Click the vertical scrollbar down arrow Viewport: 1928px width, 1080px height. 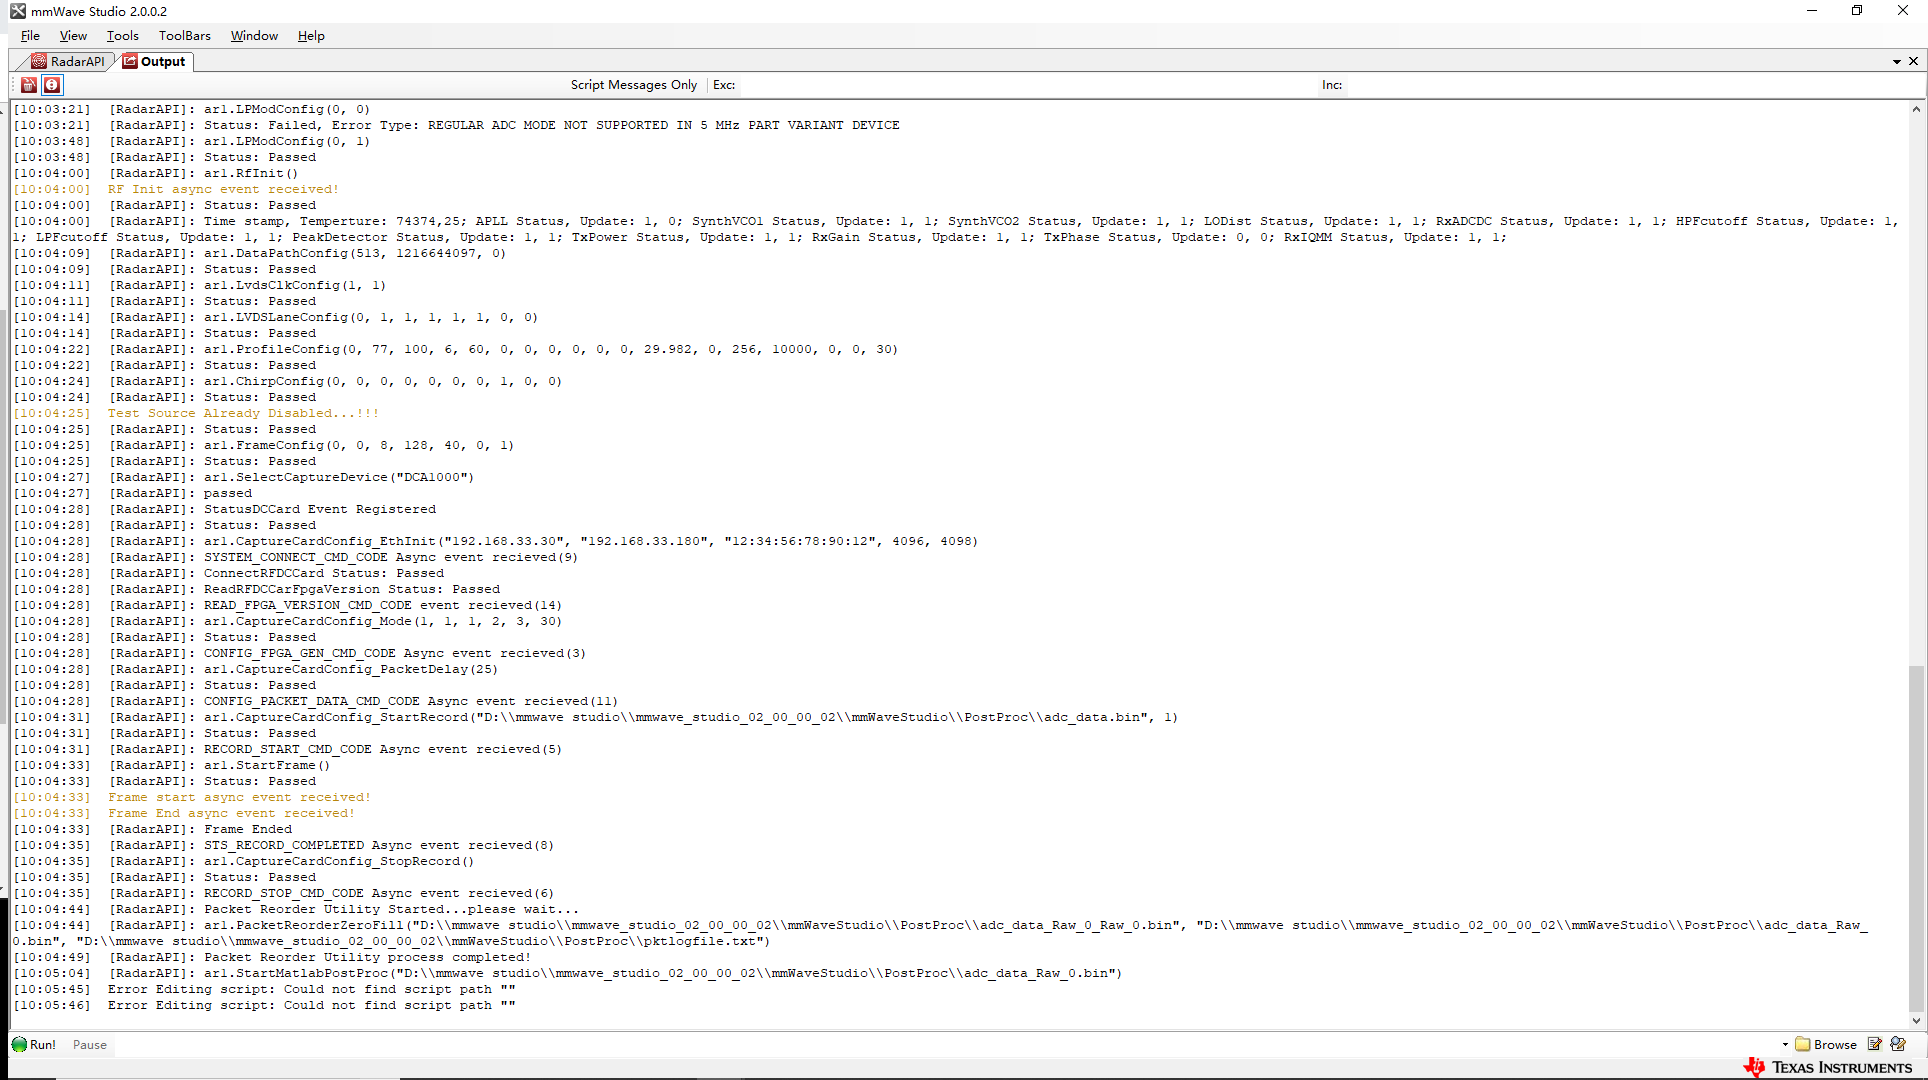pos(1916,1021)
